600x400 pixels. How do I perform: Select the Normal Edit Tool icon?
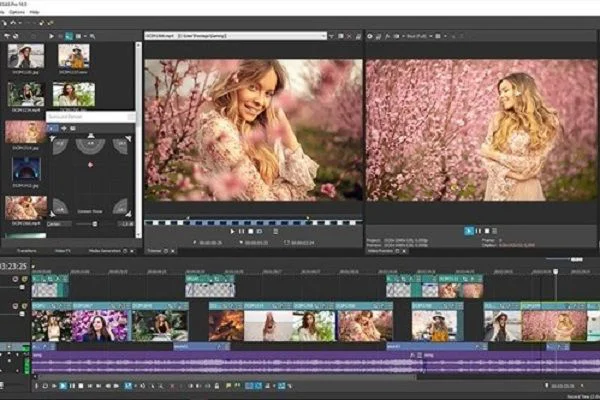pos(128,386)
